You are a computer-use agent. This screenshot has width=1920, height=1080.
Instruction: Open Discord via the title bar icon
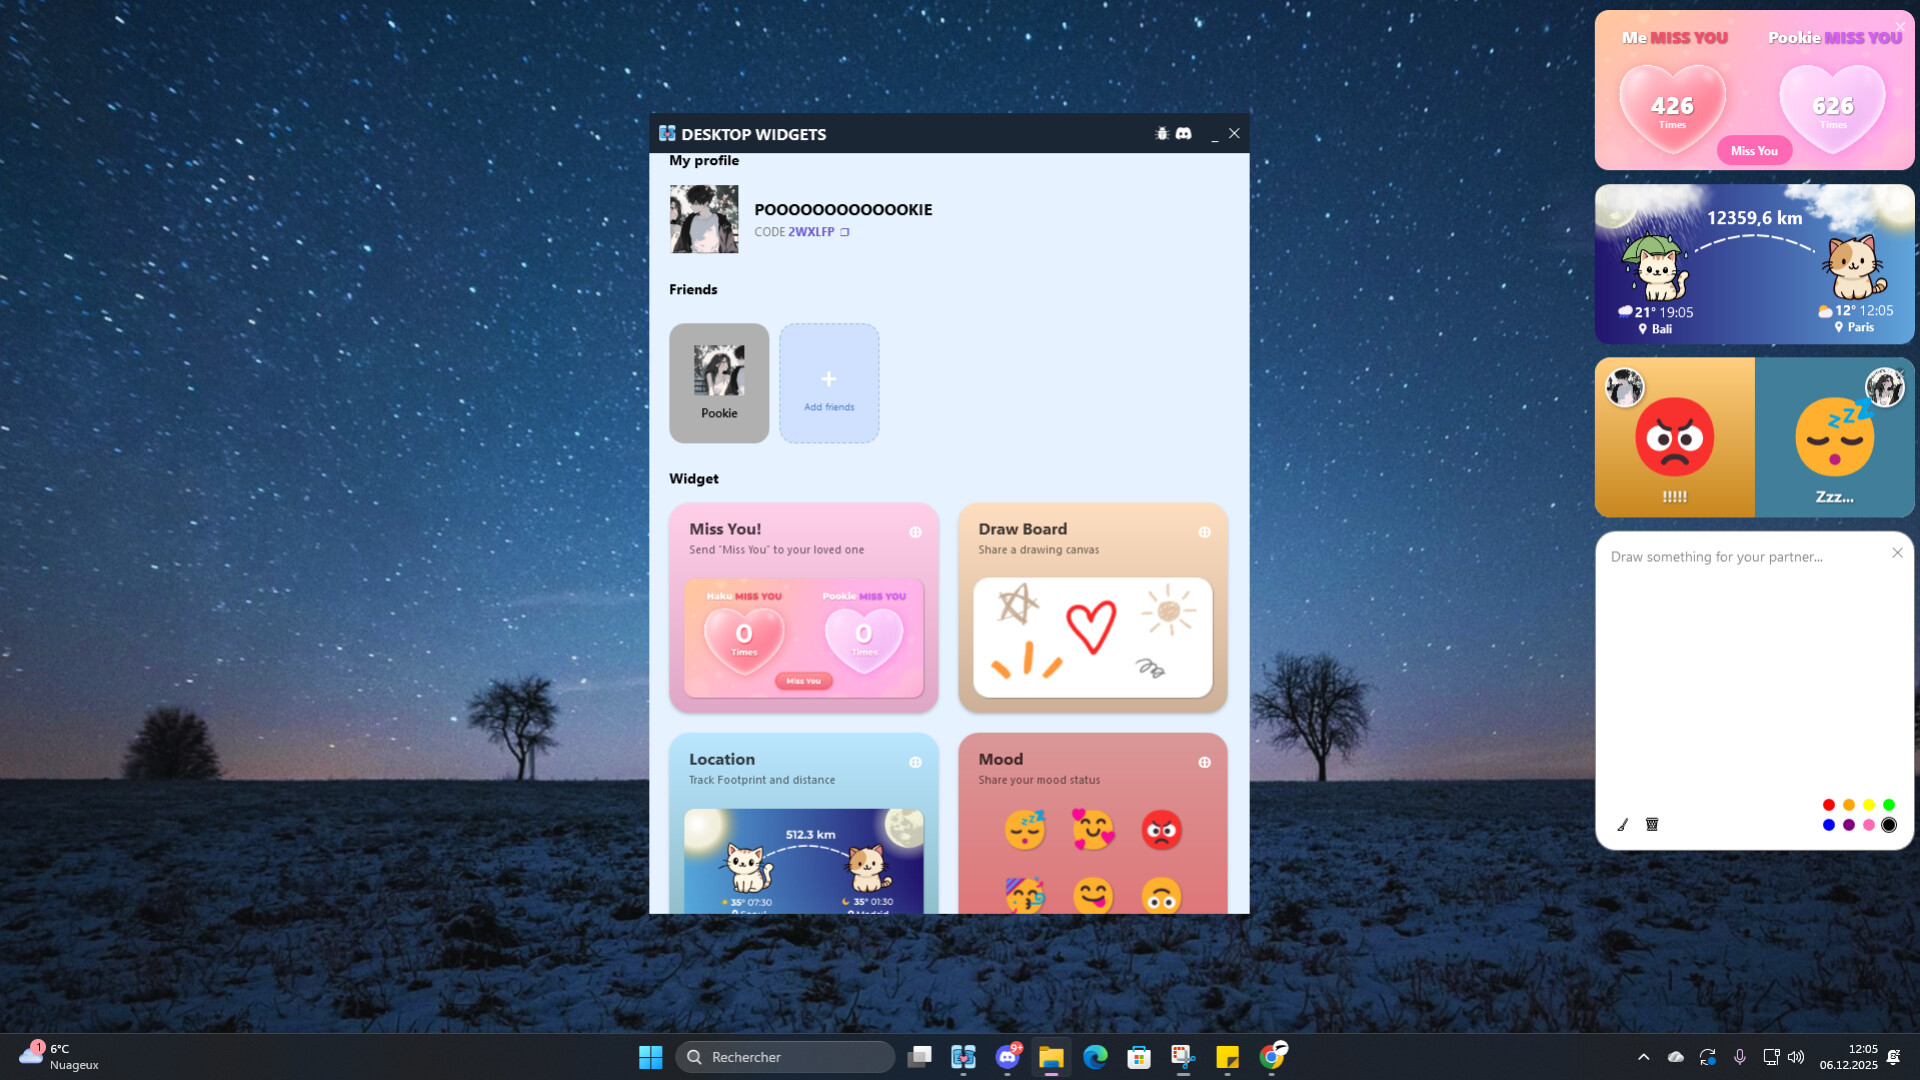(x=1184, y=133)
